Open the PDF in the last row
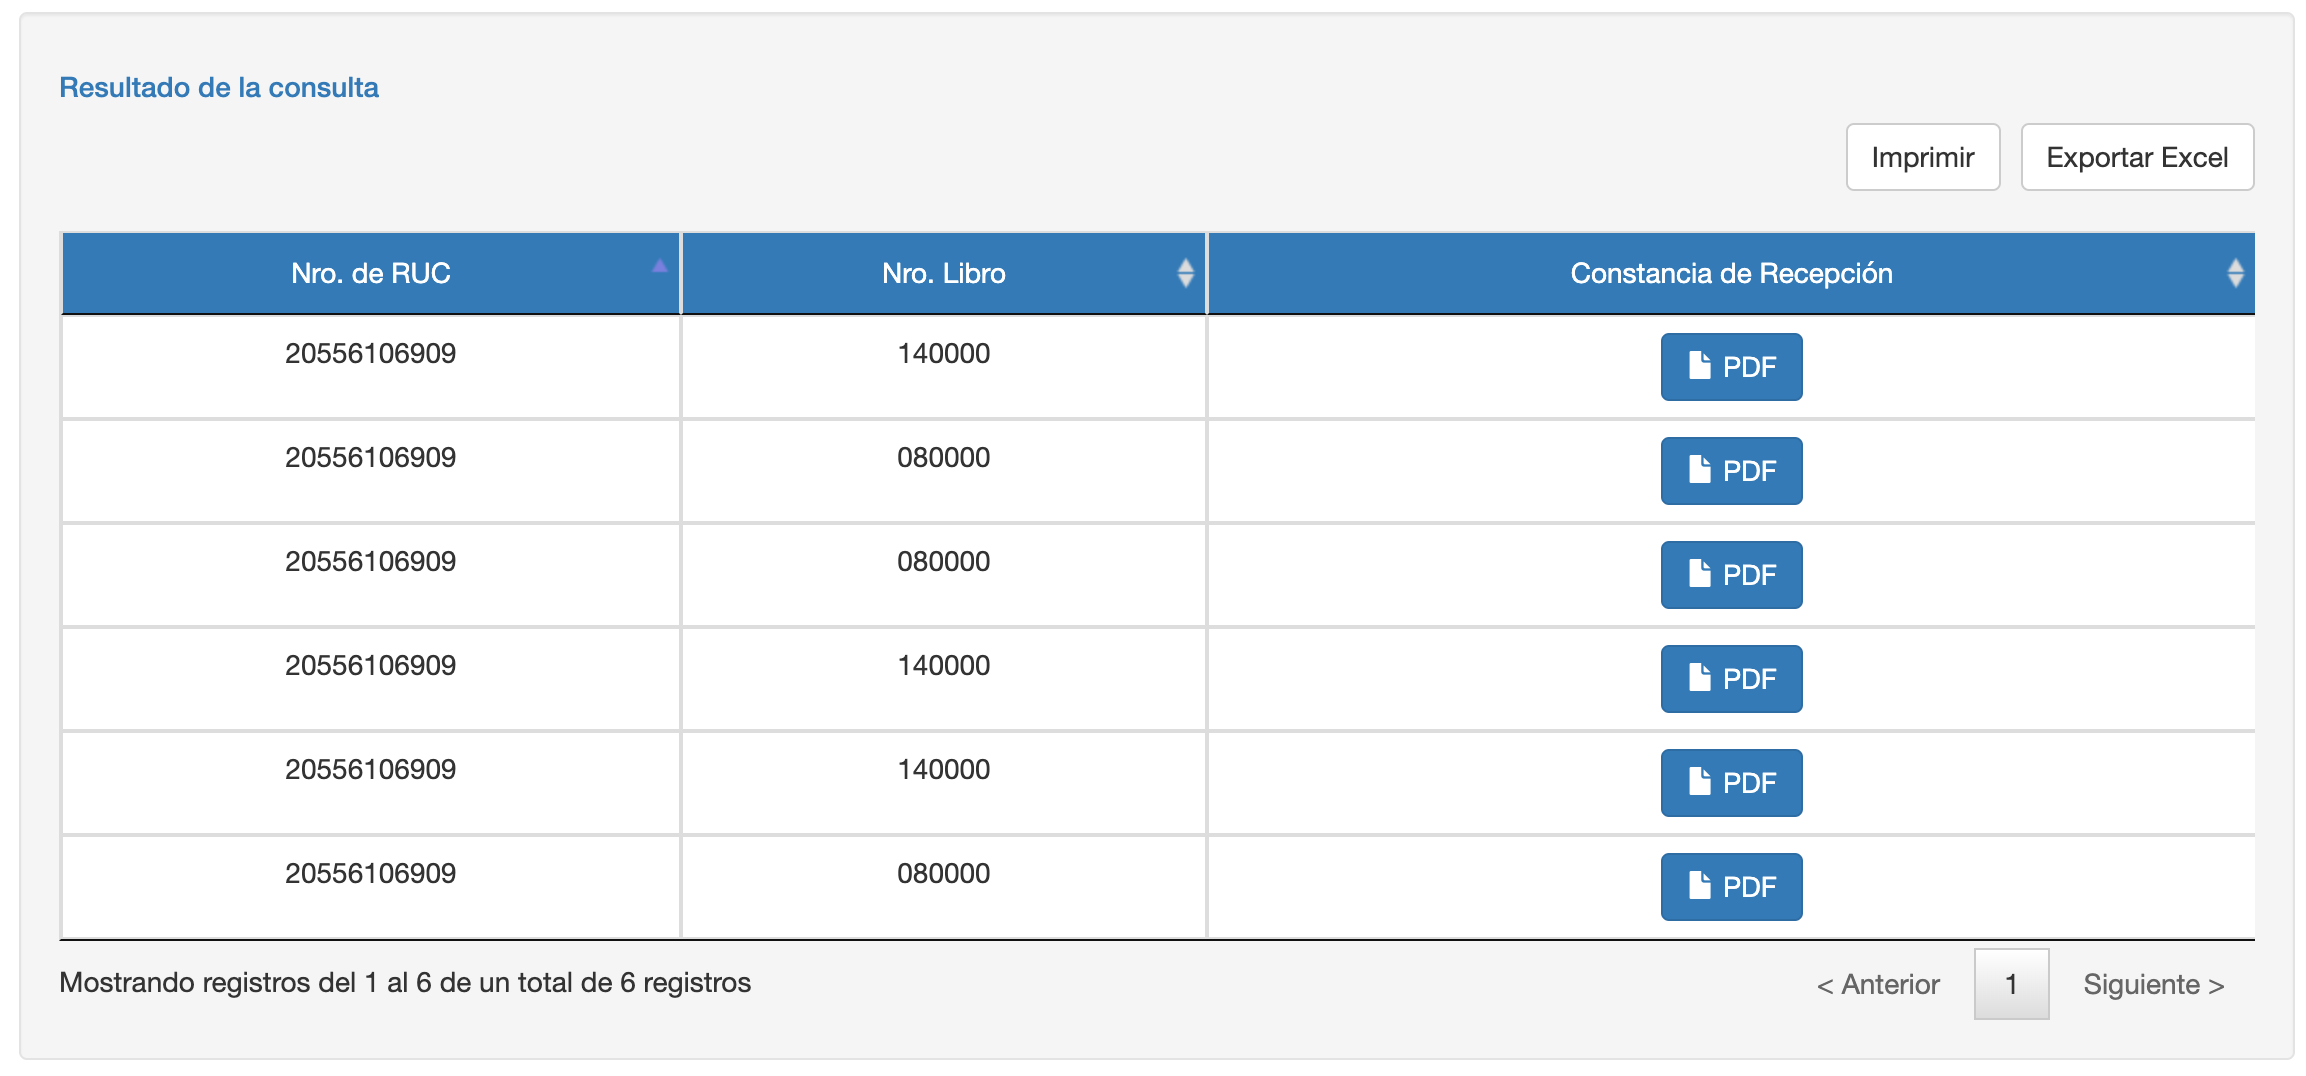The width and height of the screenshot is (2306, 1076). click(x=1731, y=887)
